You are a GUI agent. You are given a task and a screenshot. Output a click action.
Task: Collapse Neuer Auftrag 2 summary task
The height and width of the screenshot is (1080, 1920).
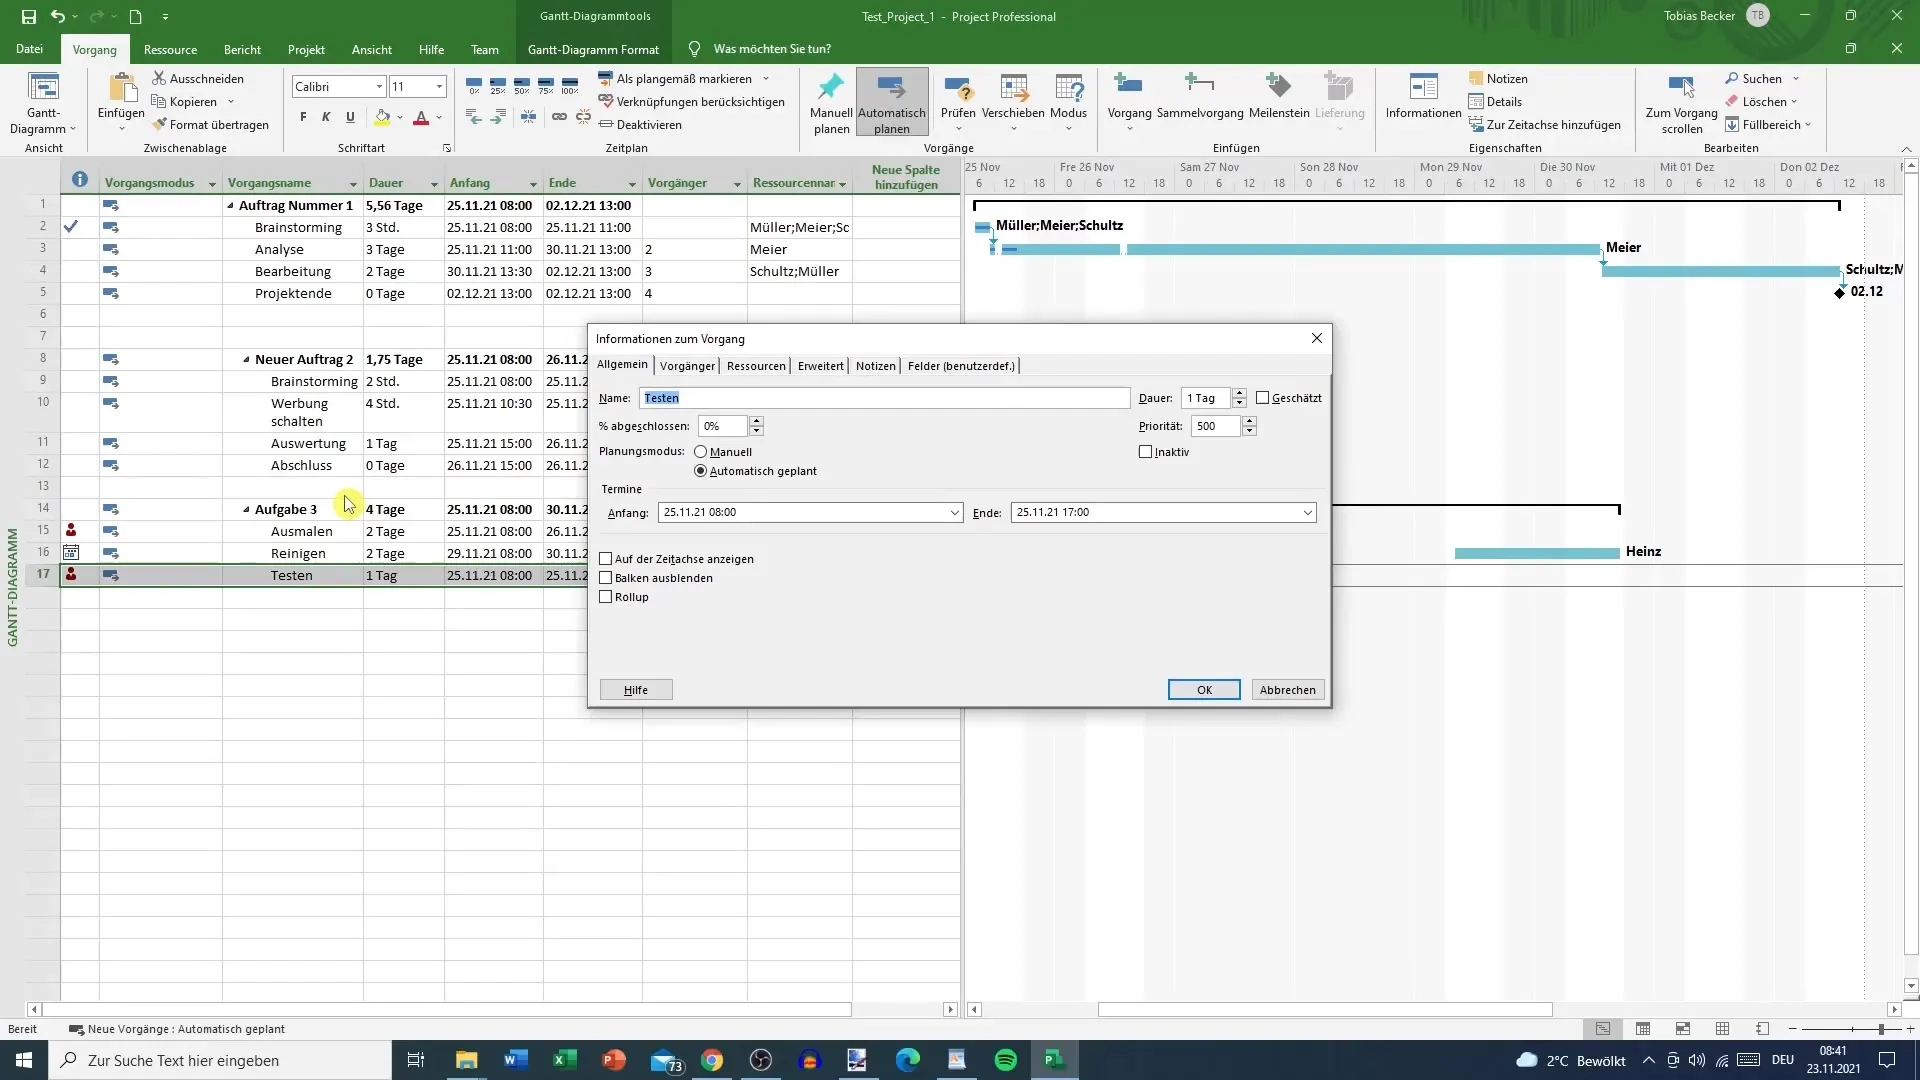click(x=246, y=360)
